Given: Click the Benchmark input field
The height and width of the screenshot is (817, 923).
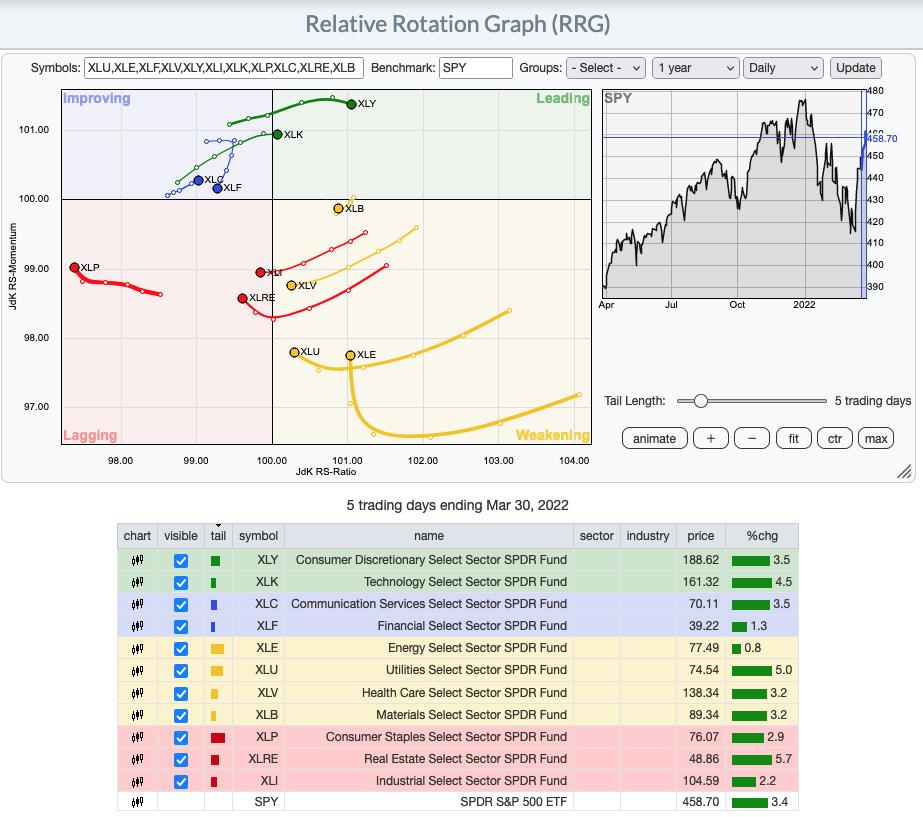Looking at the screenshot, I should (x=476, y=68).
